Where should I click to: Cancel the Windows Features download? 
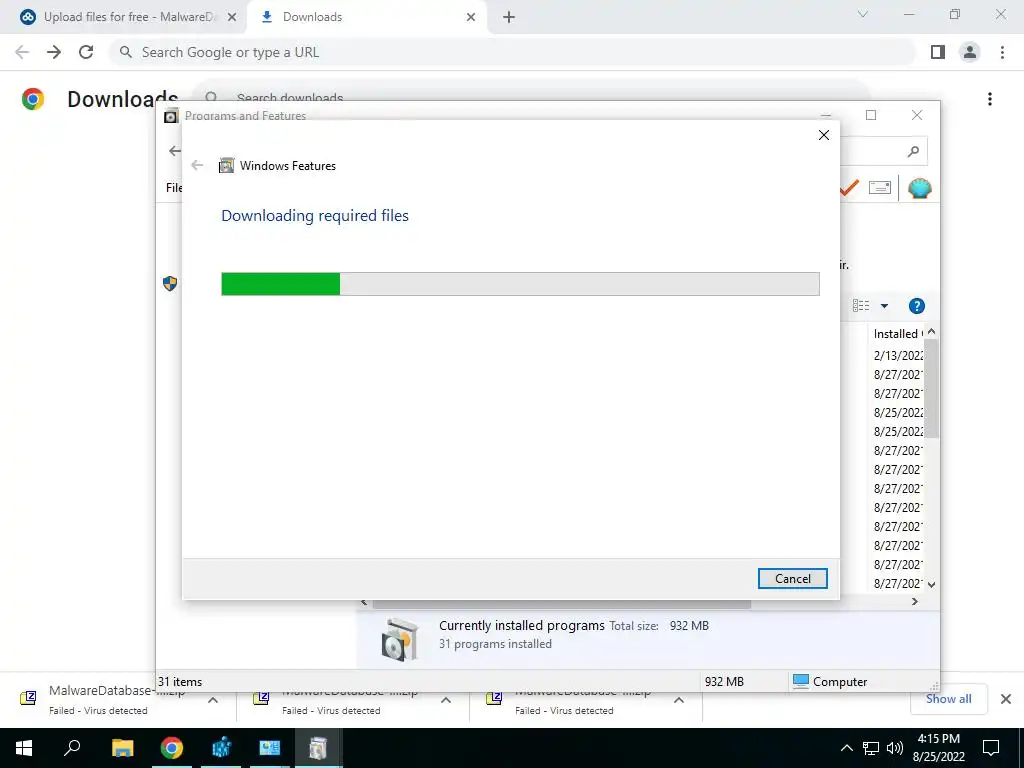[x=792, y=579]
